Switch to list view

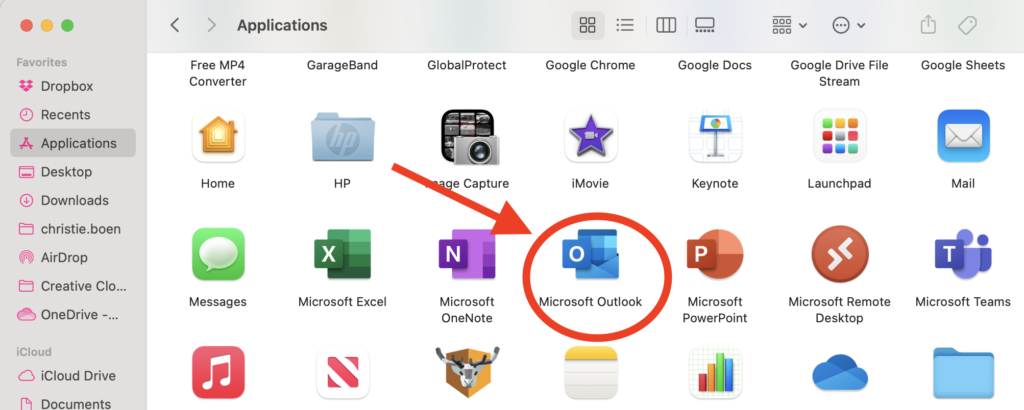(x=625, y=25)
